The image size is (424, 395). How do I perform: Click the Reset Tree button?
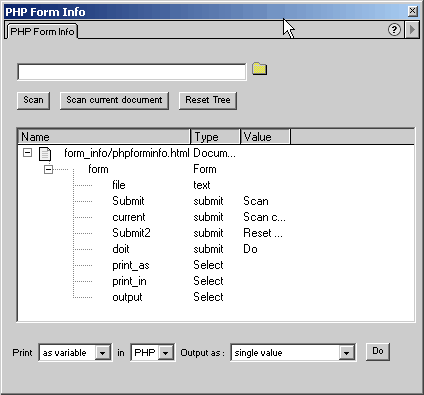208,100
